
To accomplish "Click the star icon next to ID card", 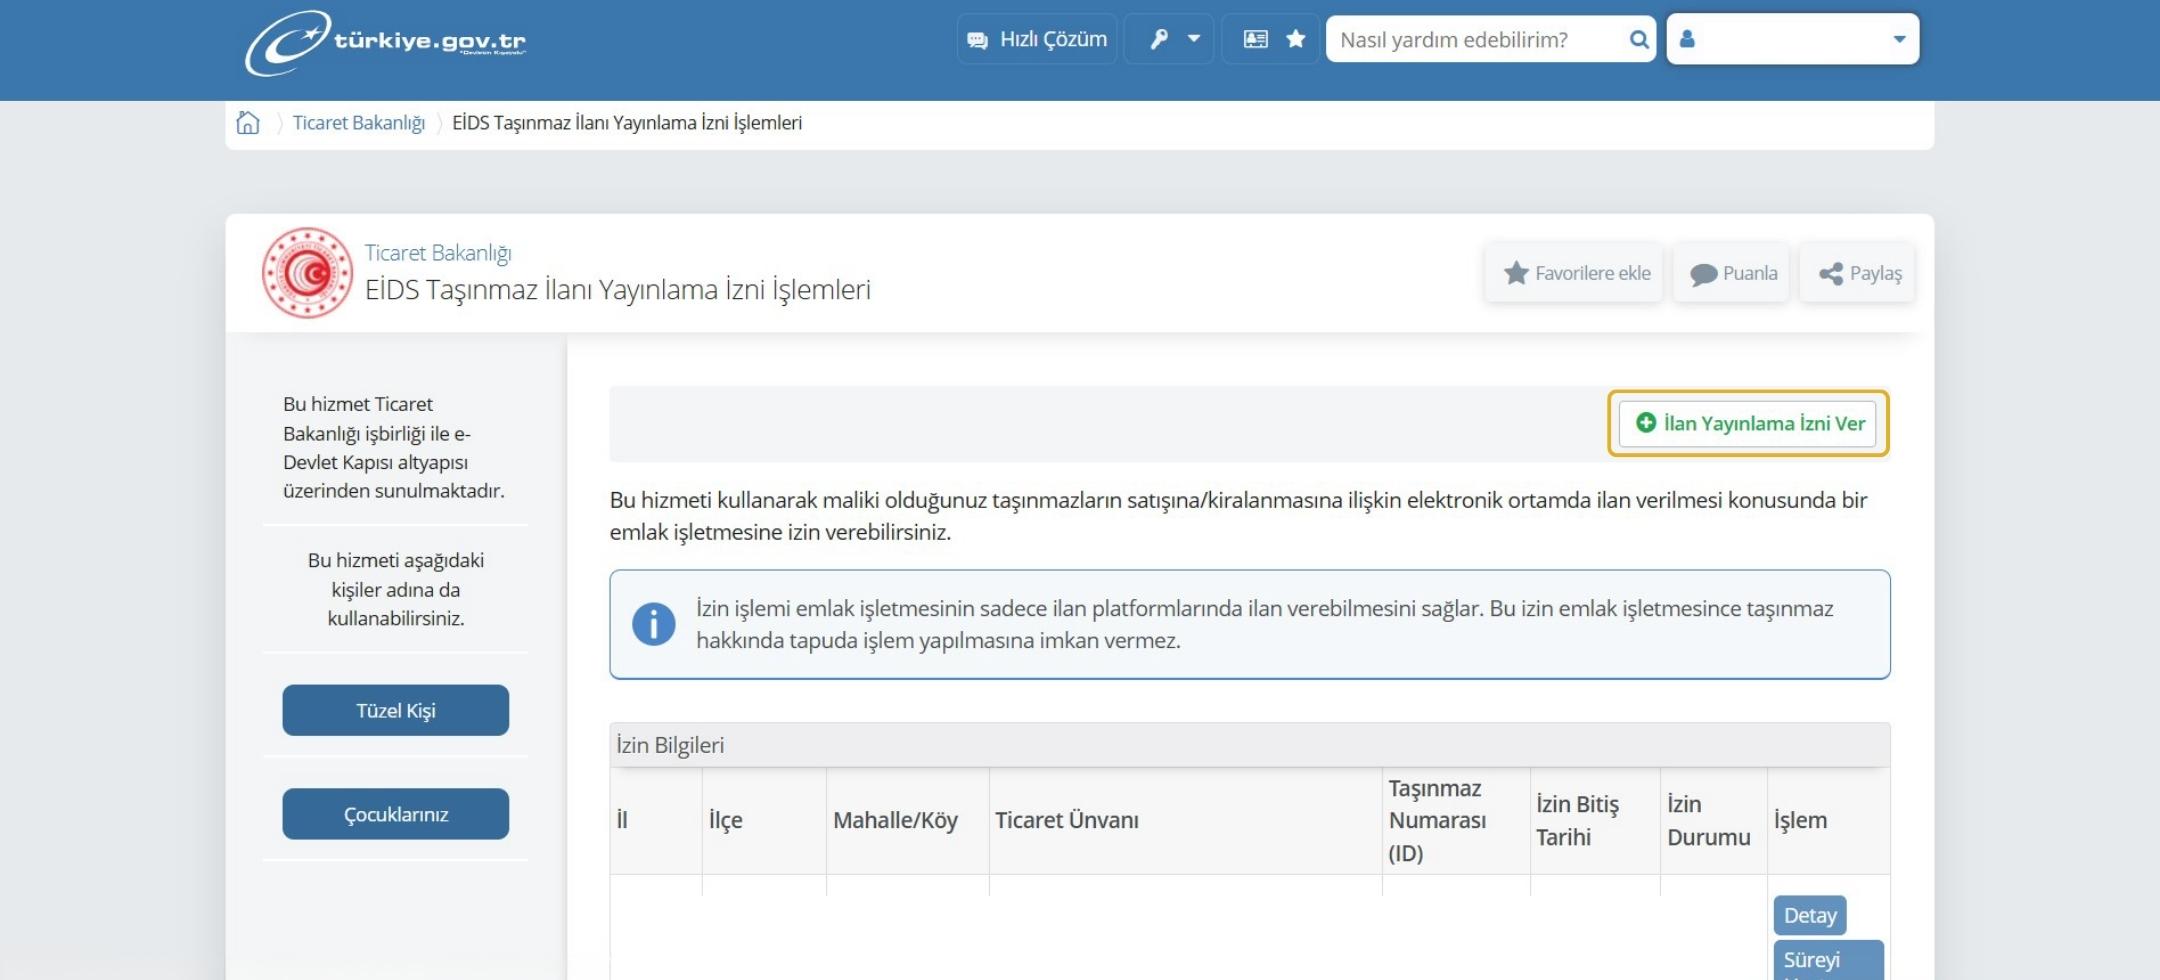I will (x=1296, y=39).
